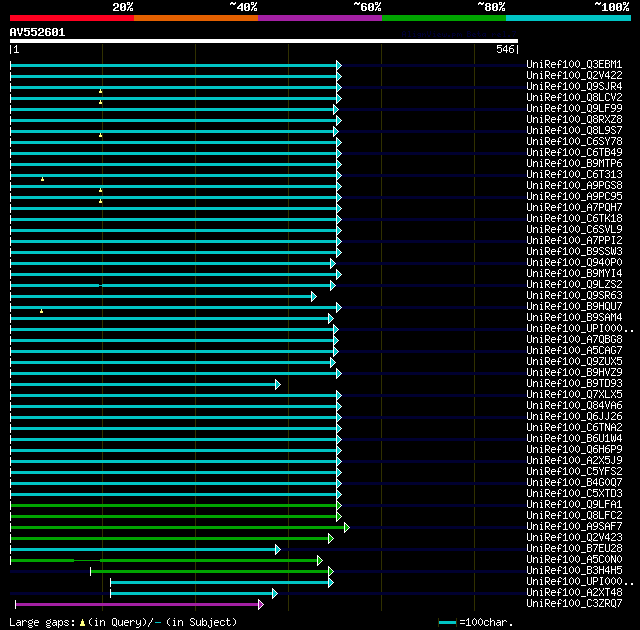Click the cyan arrowhead of UniRef100_Q9SR63 bar
Image resolution: width=640 pixels, height=630 pixels.
point(313,296)
